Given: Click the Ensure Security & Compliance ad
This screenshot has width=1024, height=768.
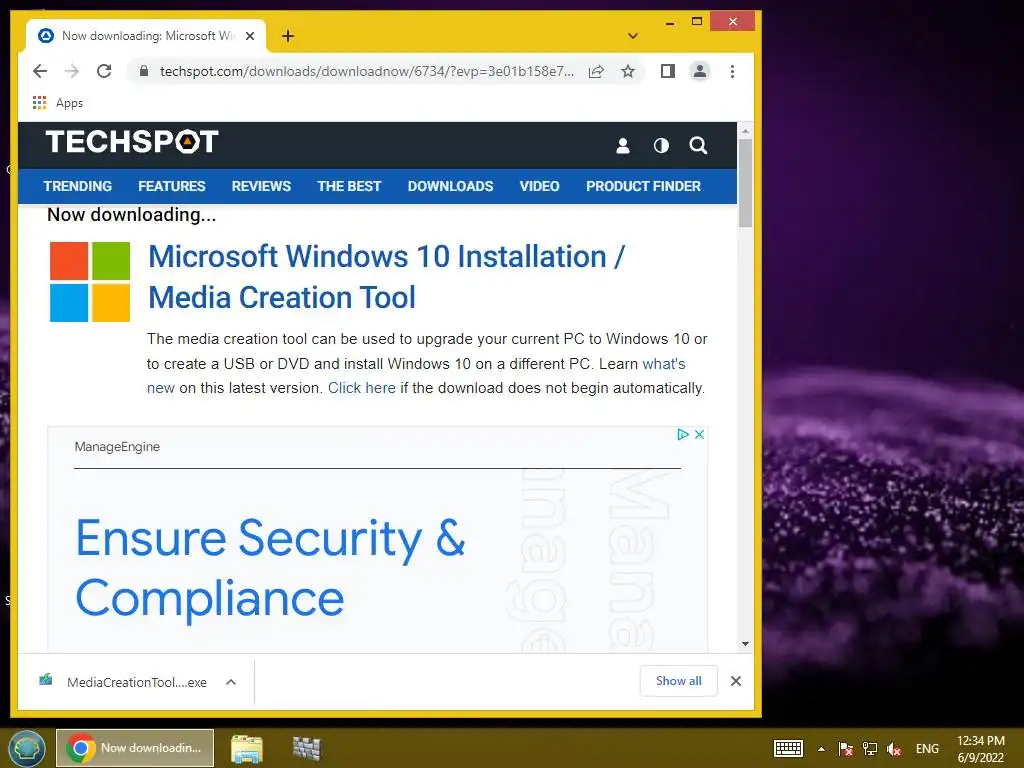Looking at the screenshot, I should pyautogui.click(x=270, y=567).
